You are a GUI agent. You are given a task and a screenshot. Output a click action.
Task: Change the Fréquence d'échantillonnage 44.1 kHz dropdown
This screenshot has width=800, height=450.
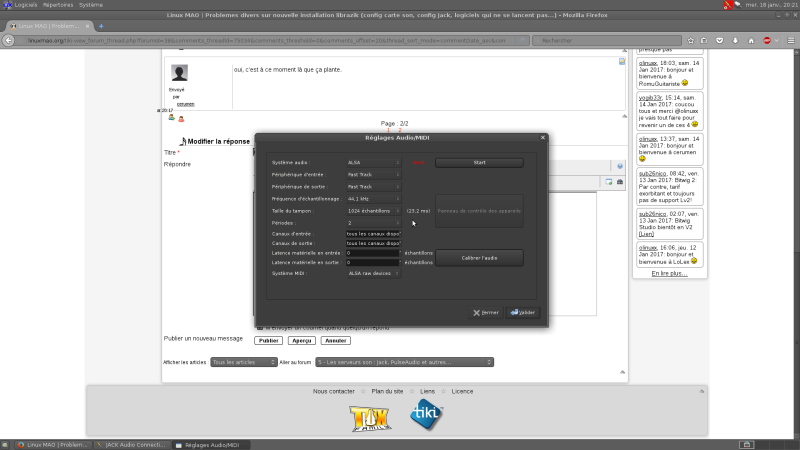(373, 199)
